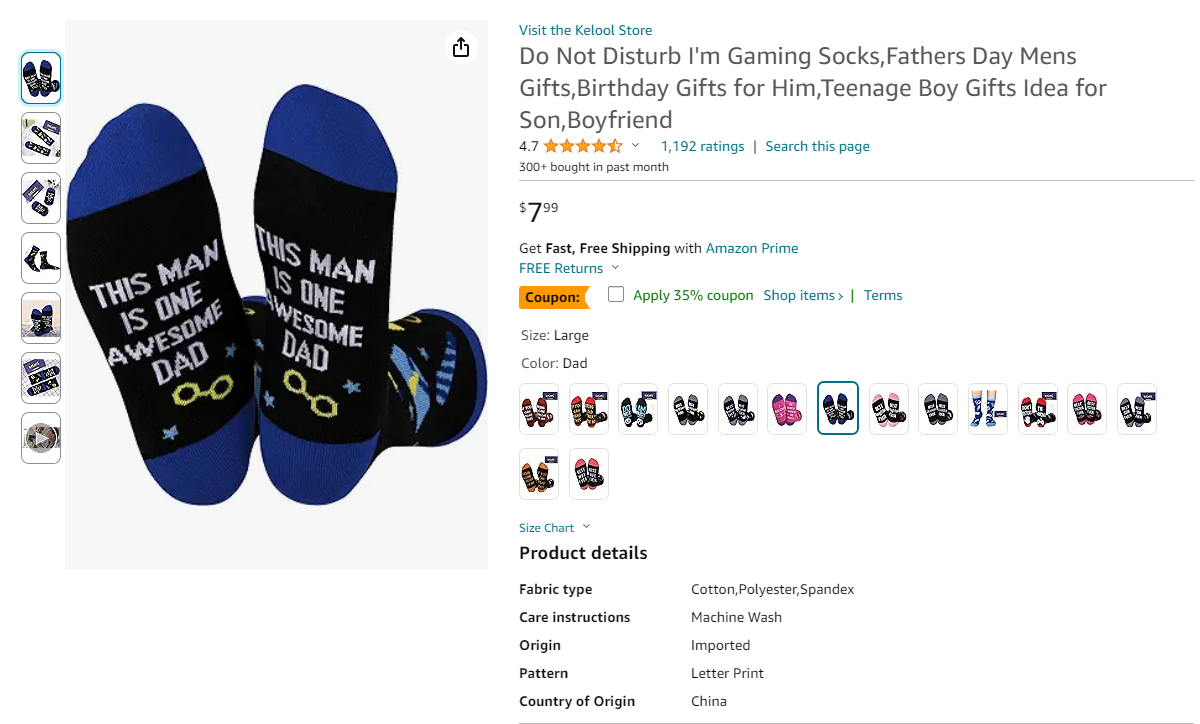Screen dimensions: 1200x724
Task: Open coupon Terms link
Action: click(x=883, y=295)
